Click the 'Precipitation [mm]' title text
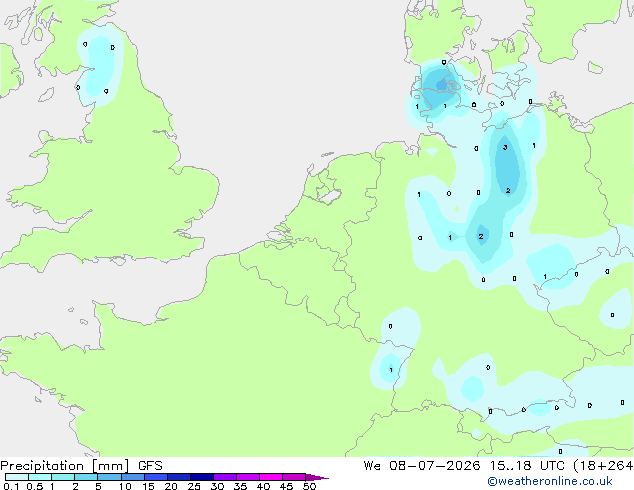Viewport: 634px width, 490px height. tap(65, 466)
